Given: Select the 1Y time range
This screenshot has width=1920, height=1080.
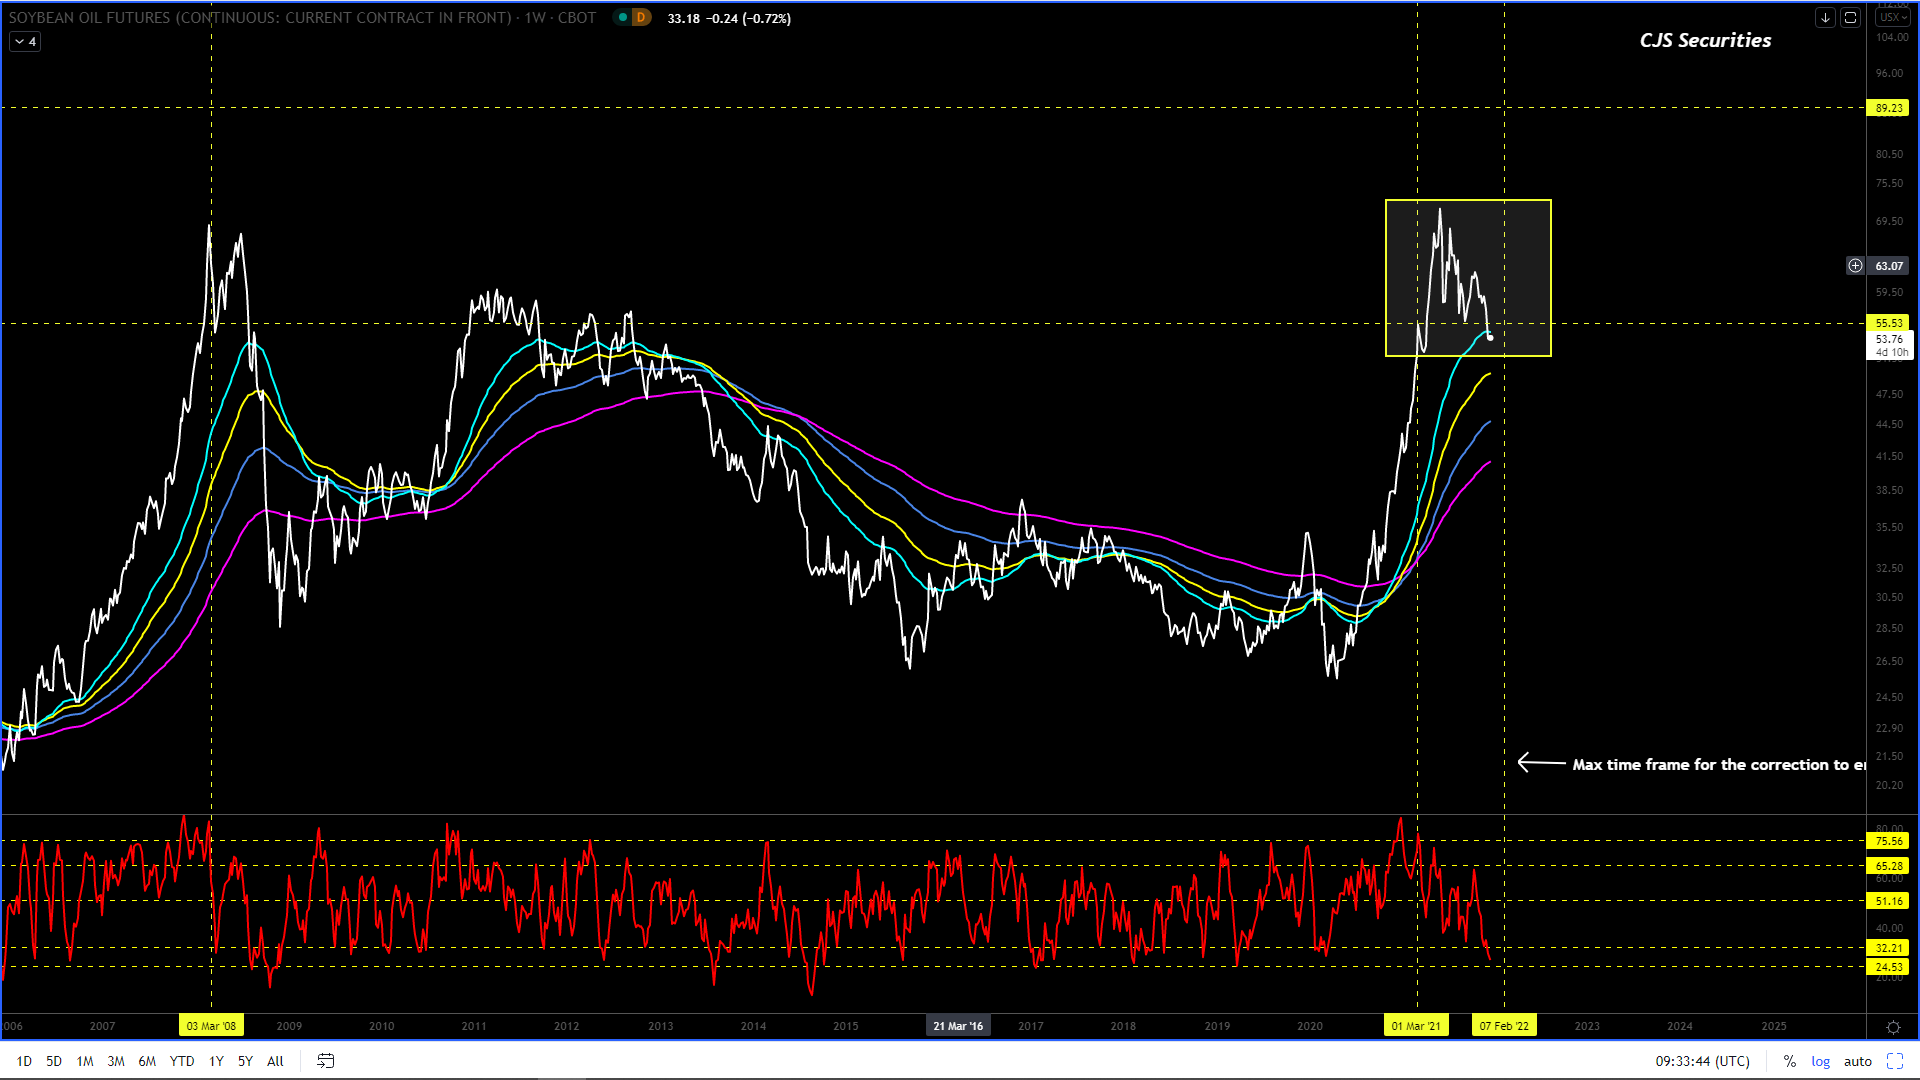Looking at the screenshot, I should 216,1061.
